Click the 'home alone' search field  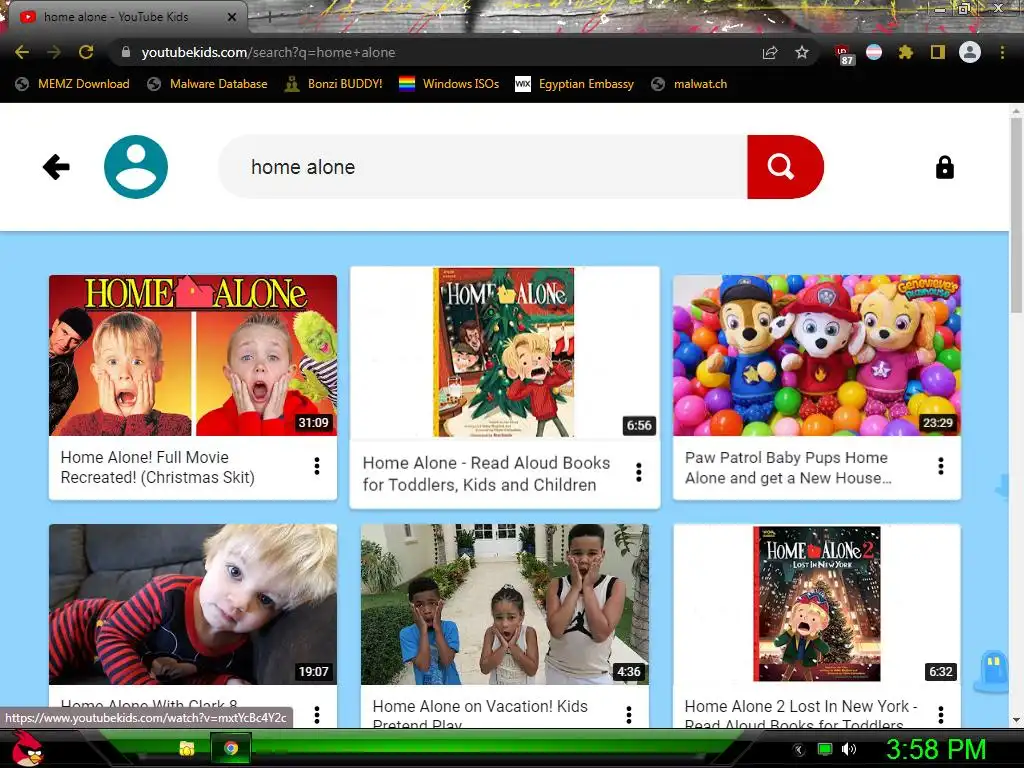coord(483,167)
